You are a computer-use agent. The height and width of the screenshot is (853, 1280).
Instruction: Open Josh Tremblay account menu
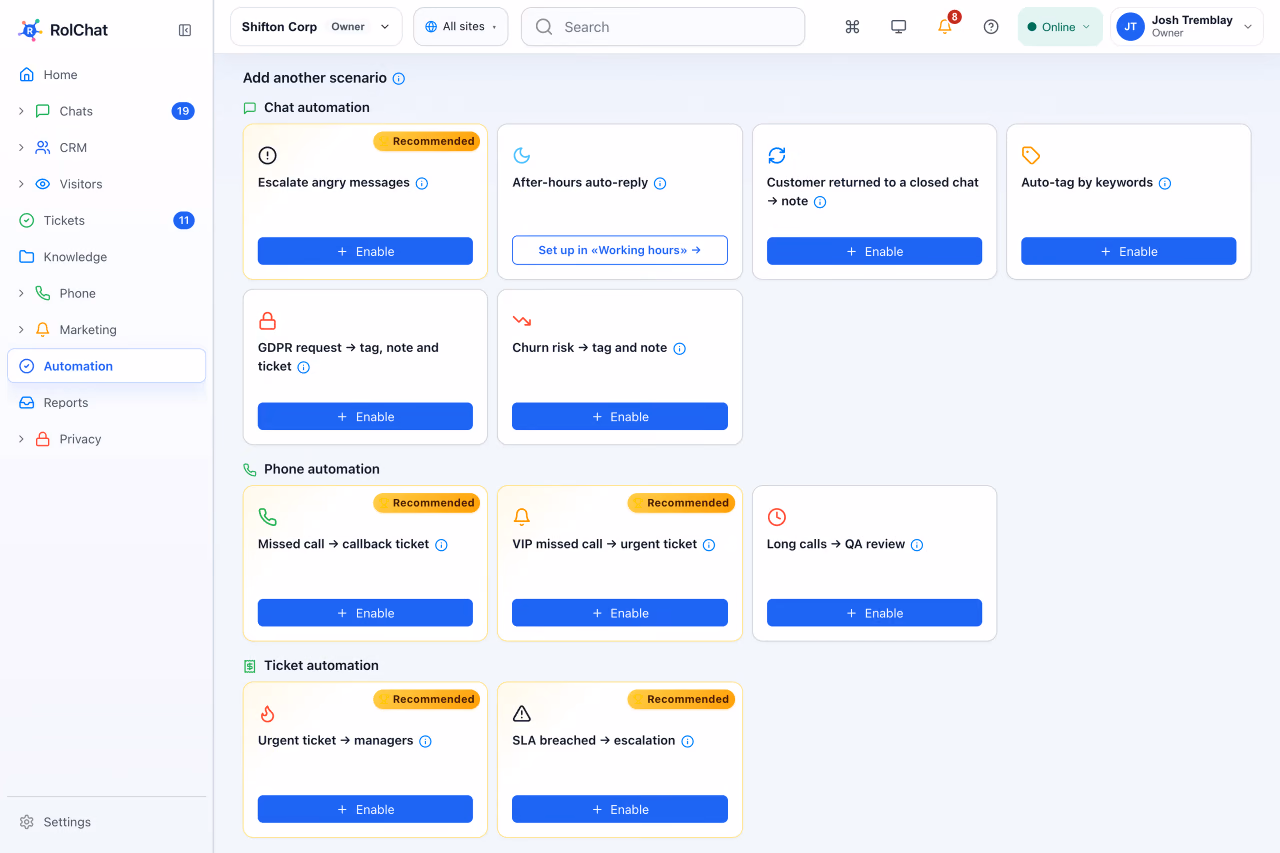1186,27
